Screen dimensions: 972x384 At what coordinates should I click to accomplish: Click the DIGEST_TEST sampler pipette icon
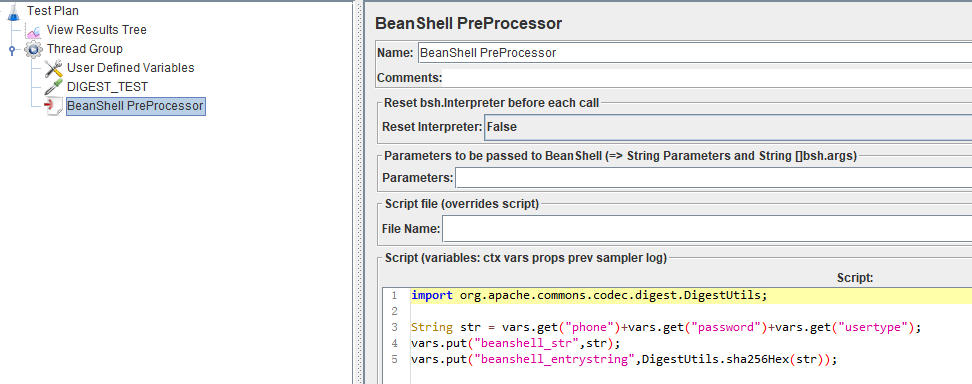tap(54, 87)
